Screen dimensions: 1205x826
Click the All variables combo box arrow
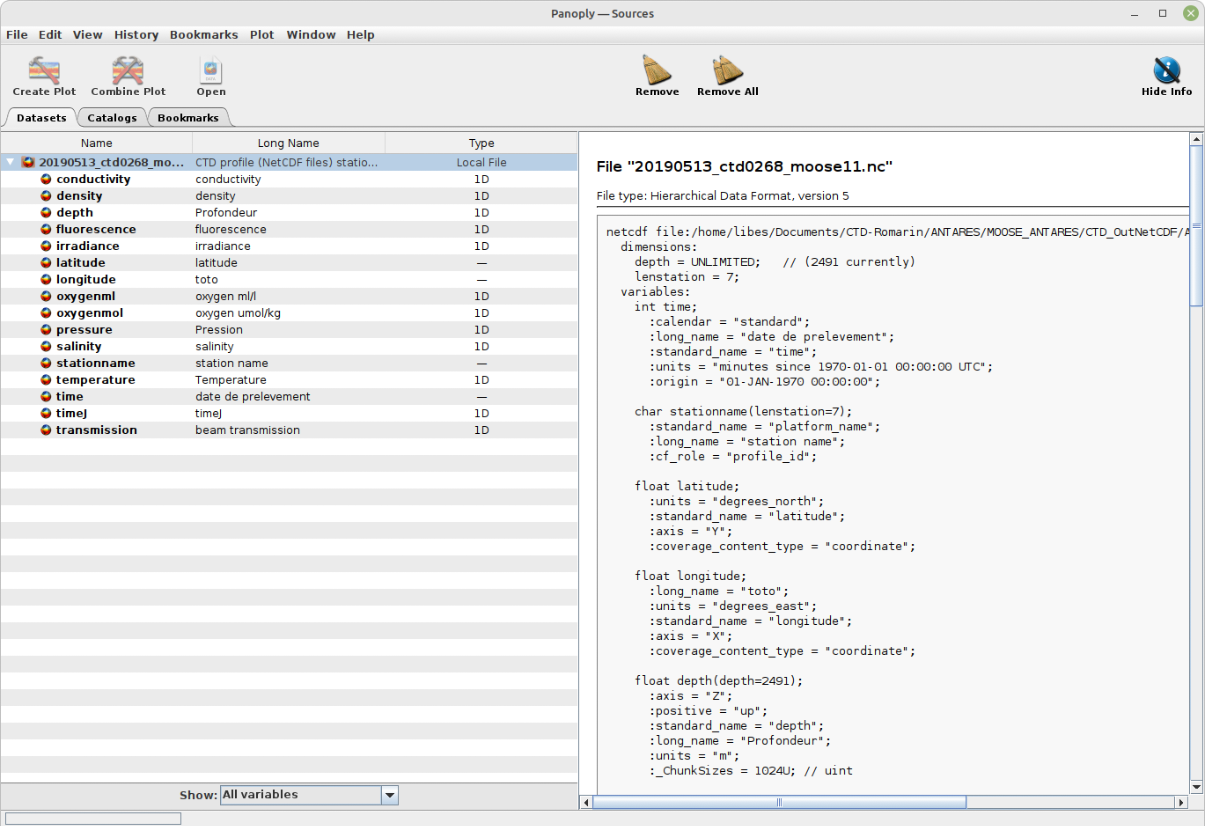(390, 795)
